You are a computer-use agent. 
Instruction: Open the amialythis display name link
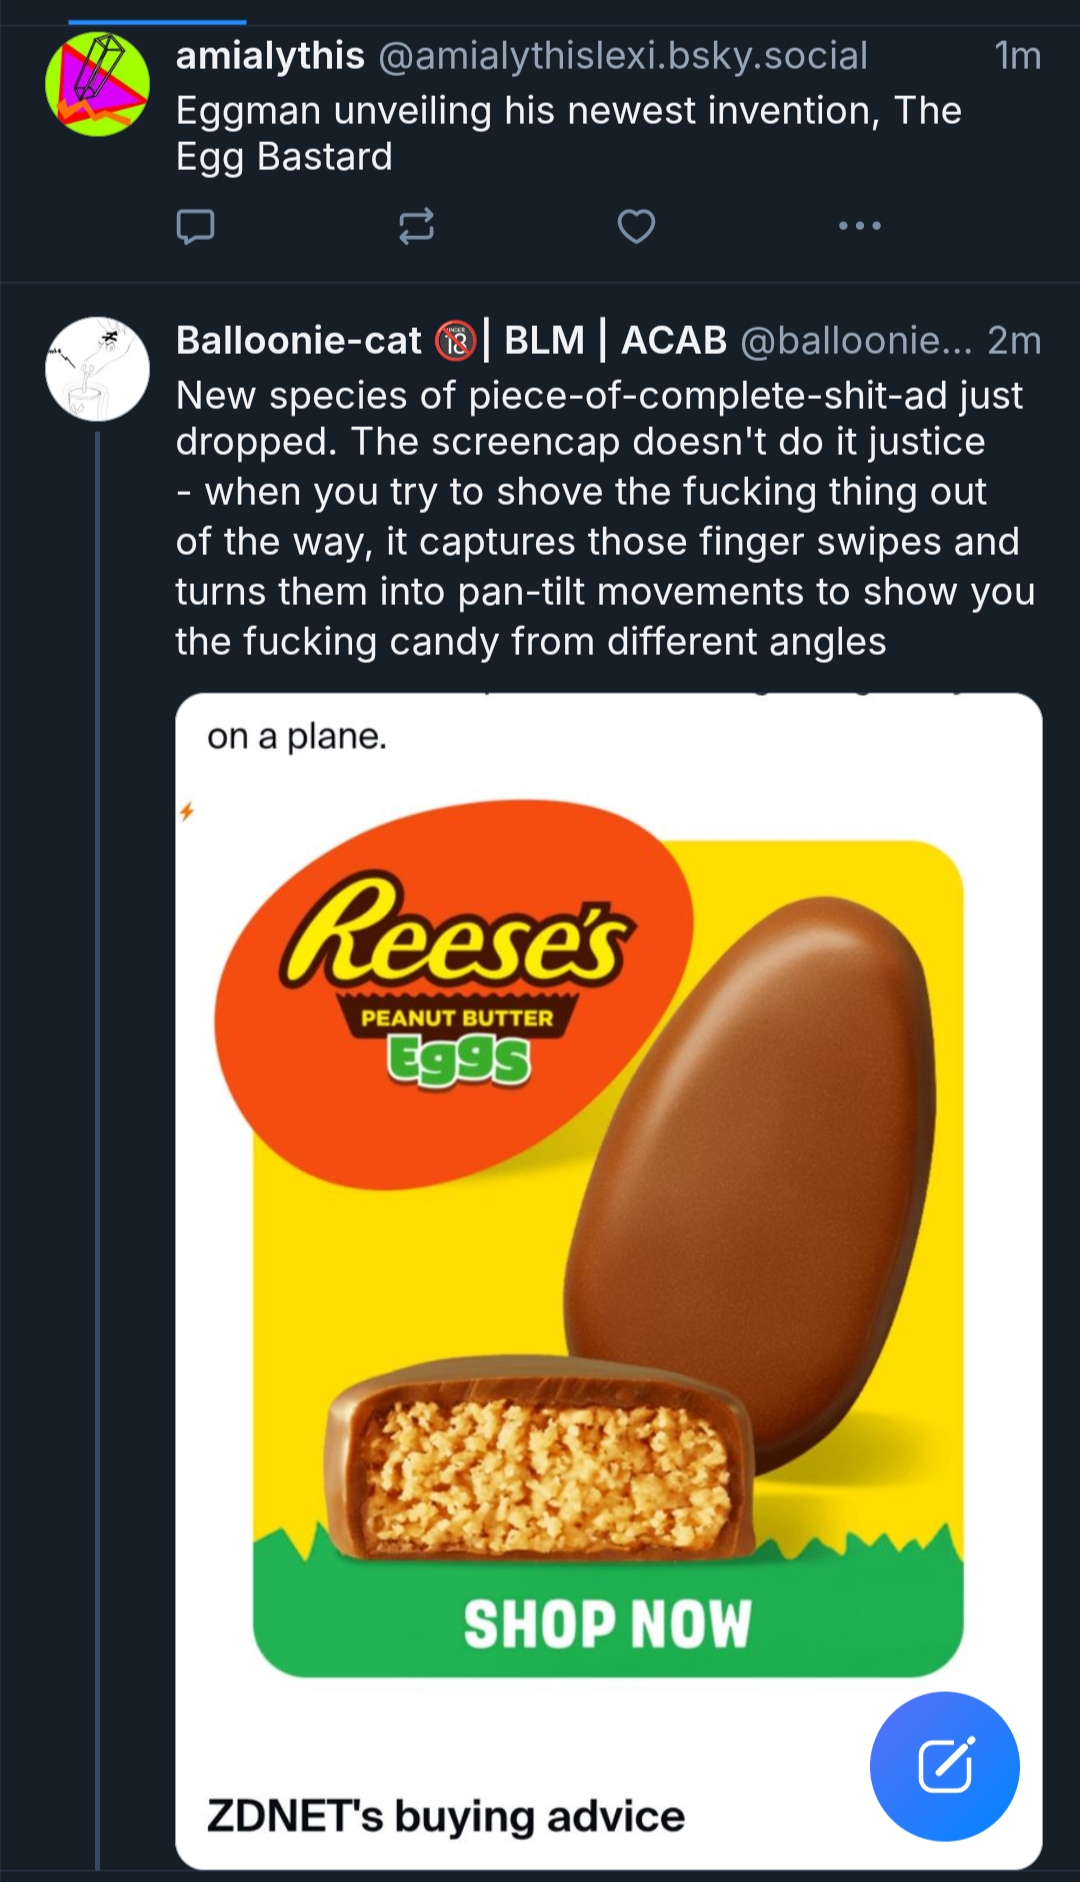tap(270, 56)
